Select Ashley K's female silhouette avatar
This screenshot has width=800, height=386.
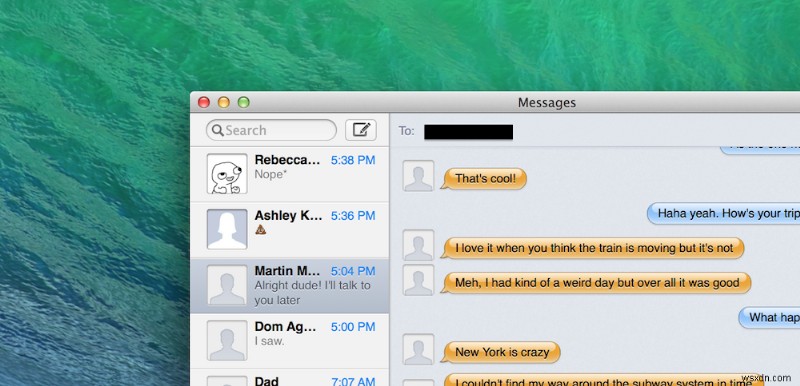coord(227,229)
